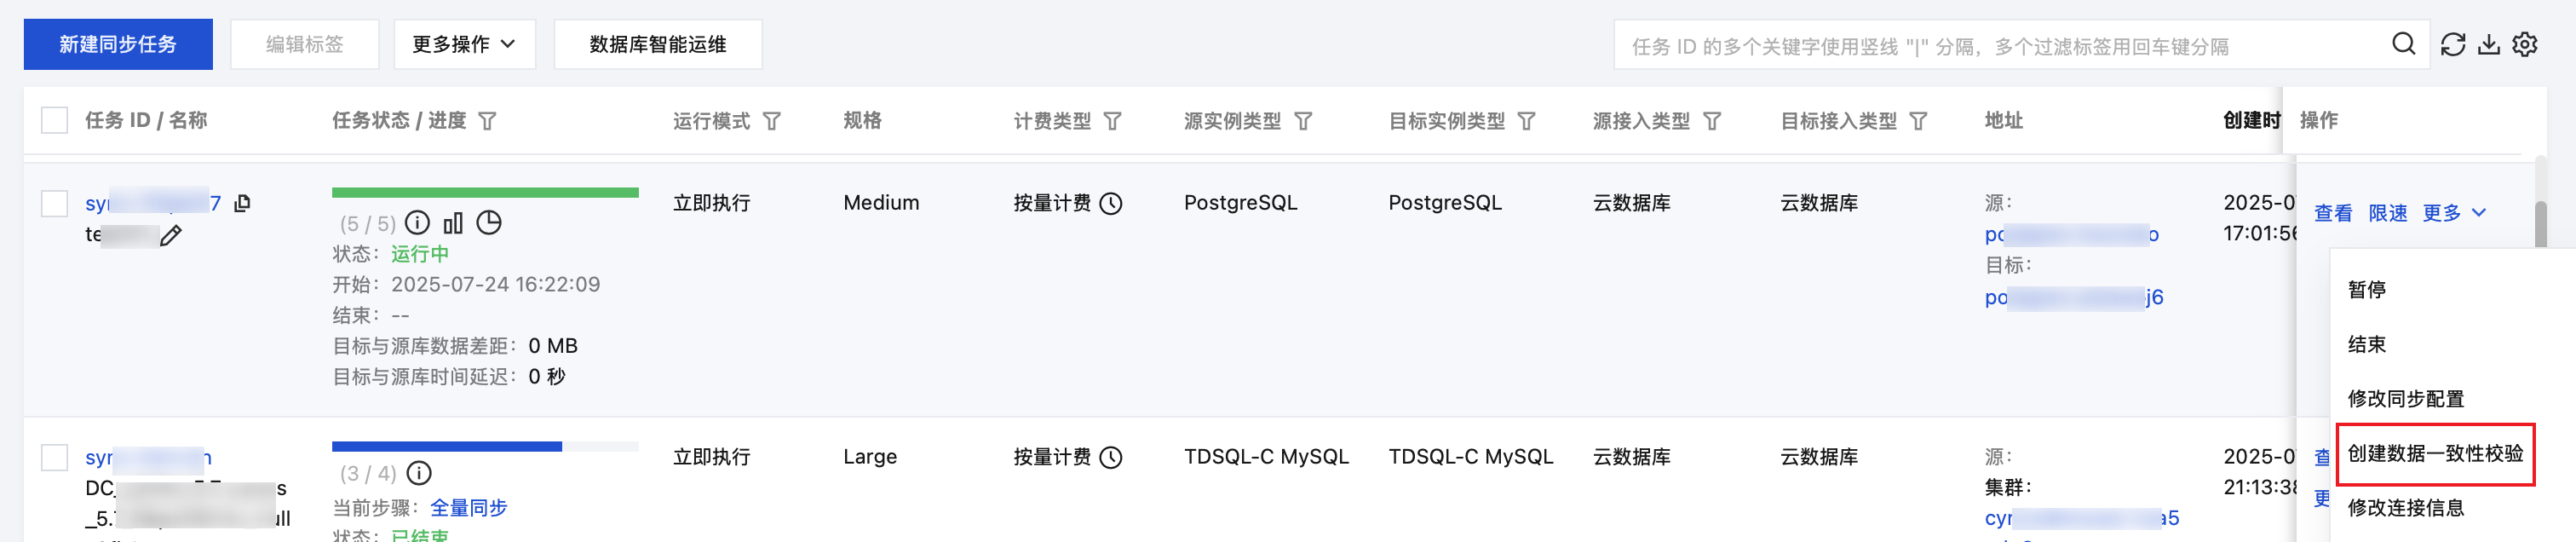The image size is (2576, 542).
Task: Edit first task name with pencil icon
Action: click(x=171, y=236)
